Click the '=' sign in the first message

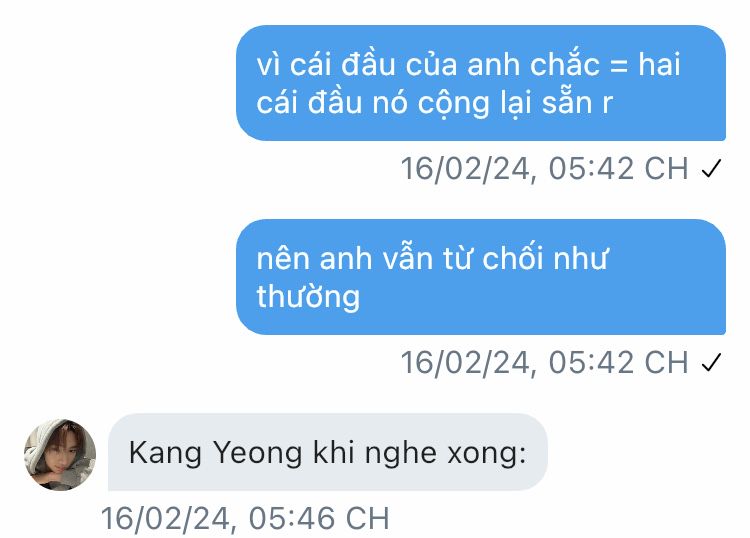pos(619,65)
